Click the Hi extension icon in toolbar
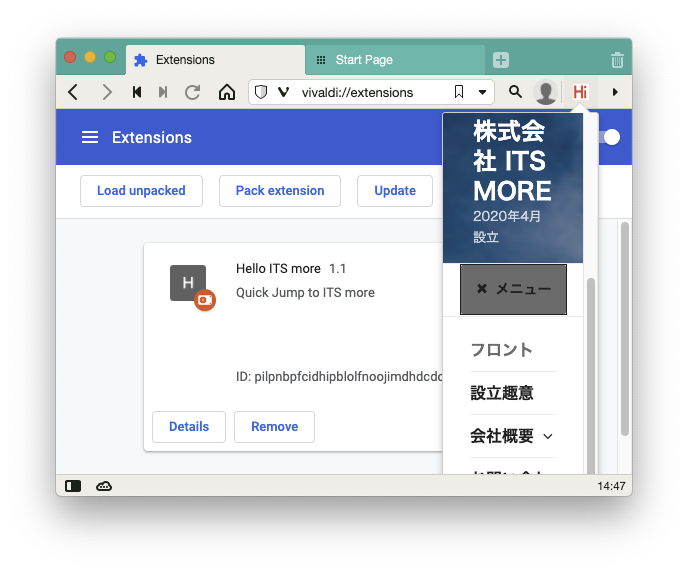688x570 pixels. point(580,92)
